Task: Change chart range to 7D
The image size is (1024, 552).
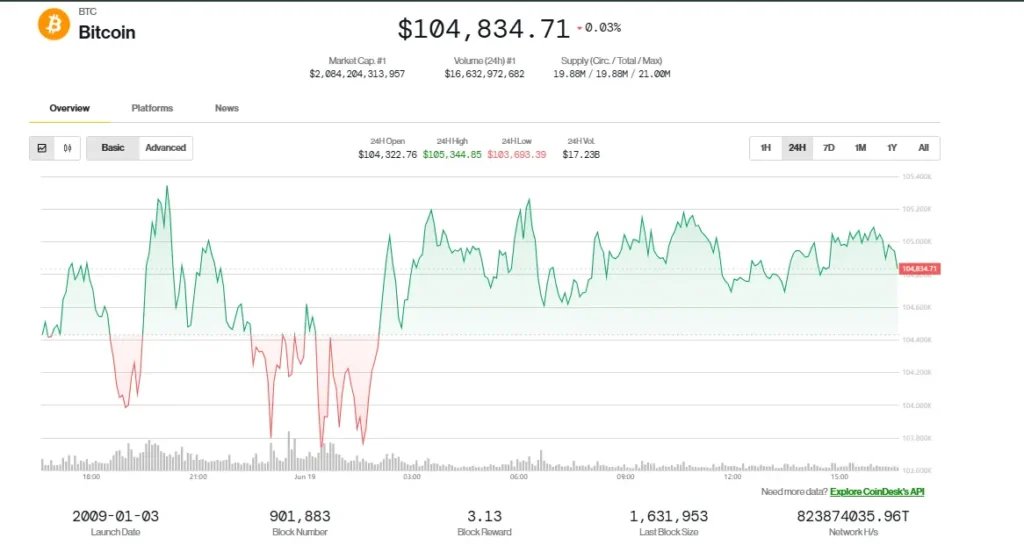Action: [829, 148]
